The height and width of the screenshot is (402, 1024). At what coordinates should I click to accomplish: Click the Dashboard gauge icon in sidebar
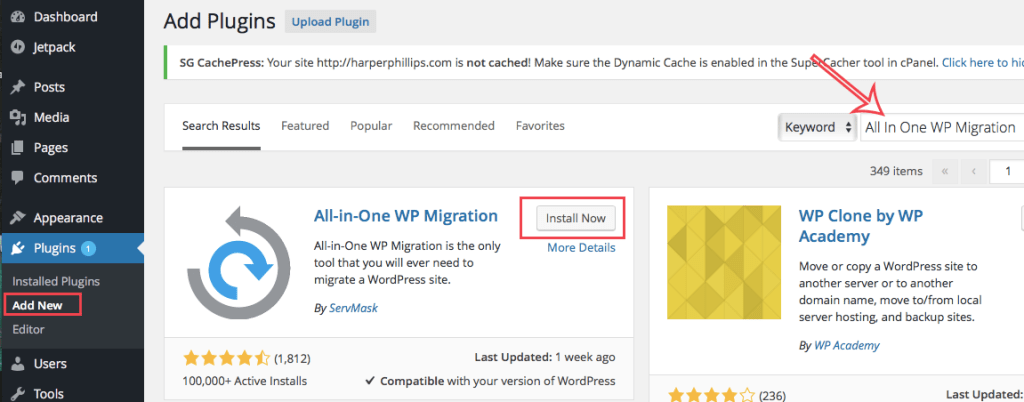17,17
